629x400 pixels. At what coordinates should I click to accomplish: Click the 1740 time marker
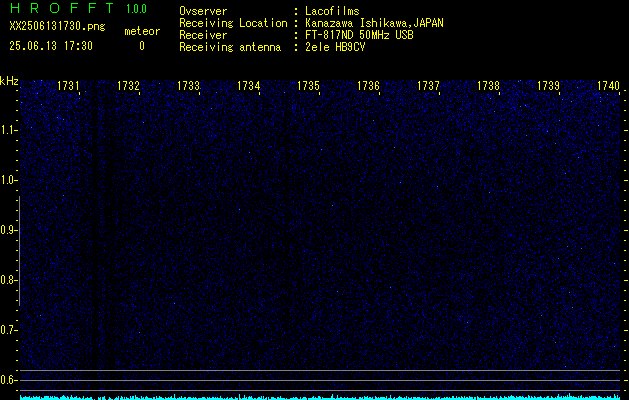(609, 86)
